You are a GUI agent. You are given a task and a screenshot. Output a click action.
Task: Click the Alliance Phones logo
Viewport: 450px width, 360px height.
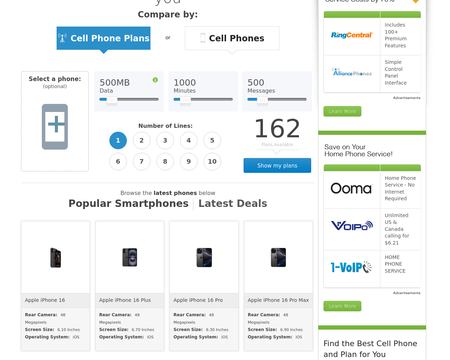pyautogui.click(x=352, y=72)
